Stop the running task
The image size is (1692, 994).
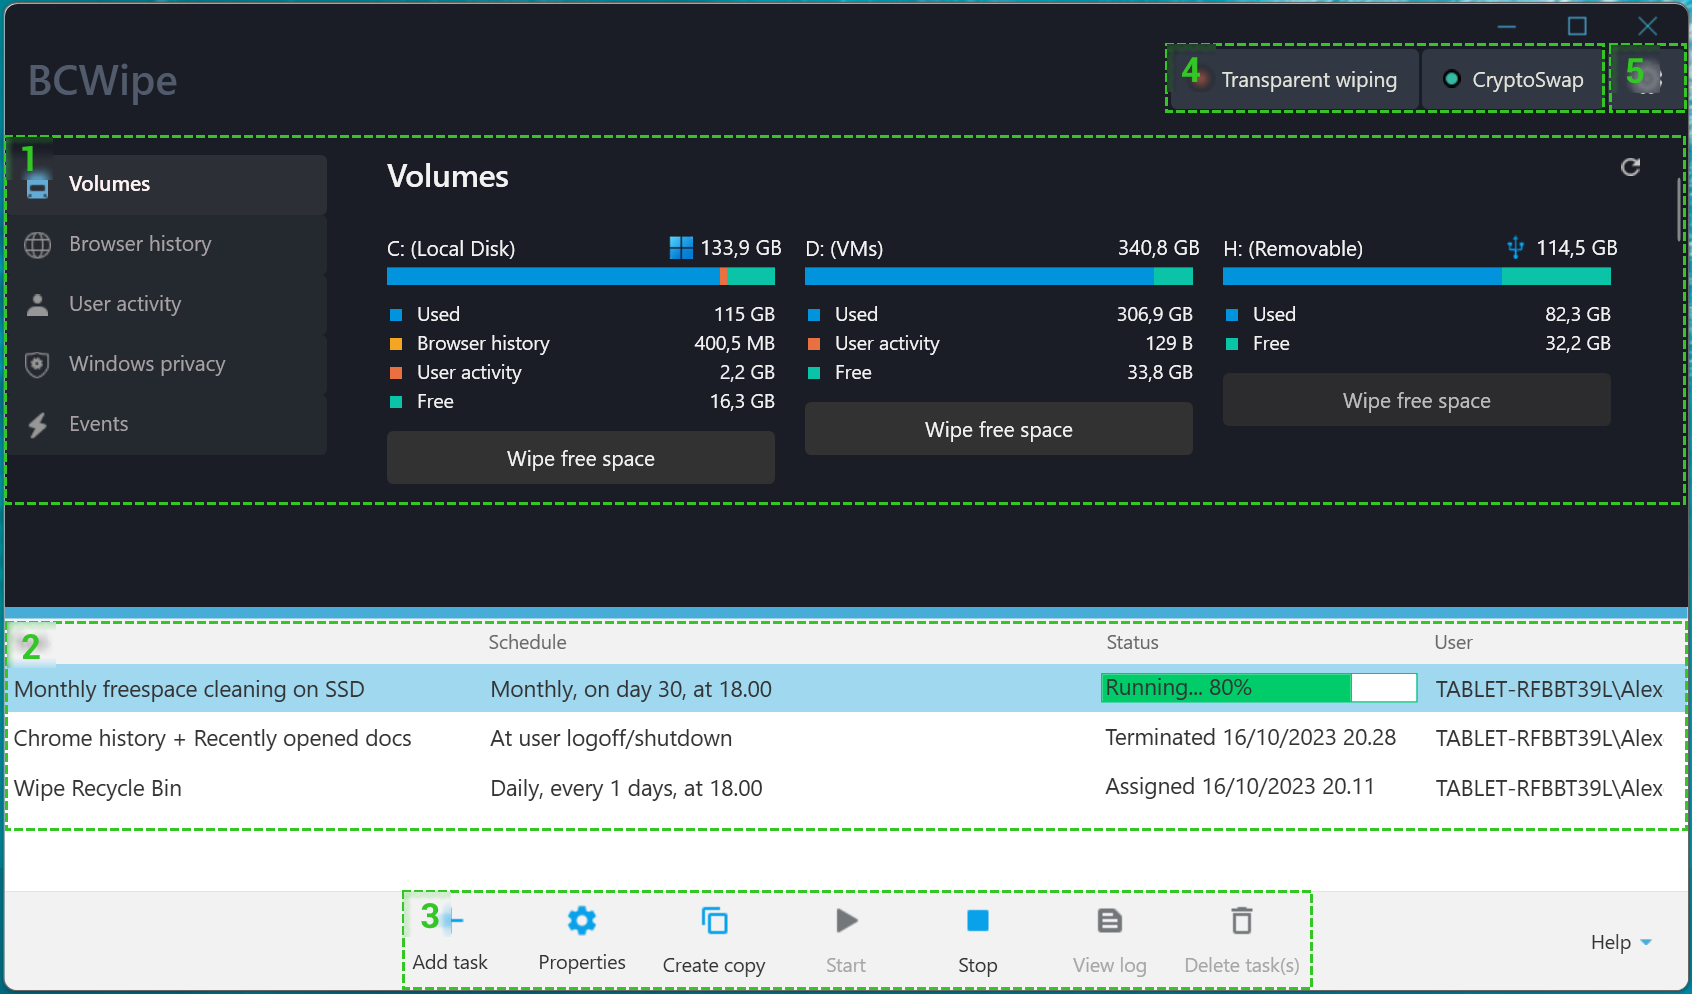[978, 940]
